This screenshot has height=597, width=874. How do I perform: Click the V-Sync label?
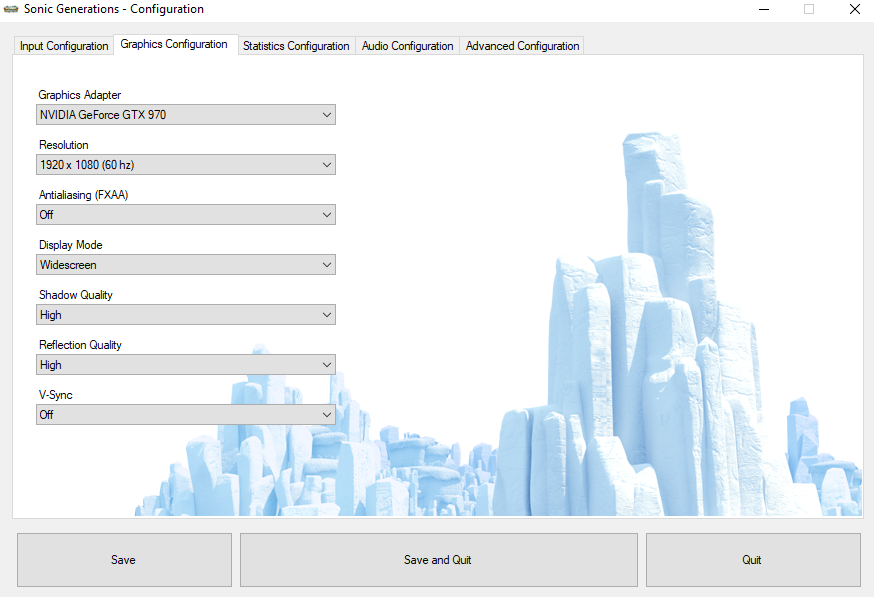click(x=56, y=395)
